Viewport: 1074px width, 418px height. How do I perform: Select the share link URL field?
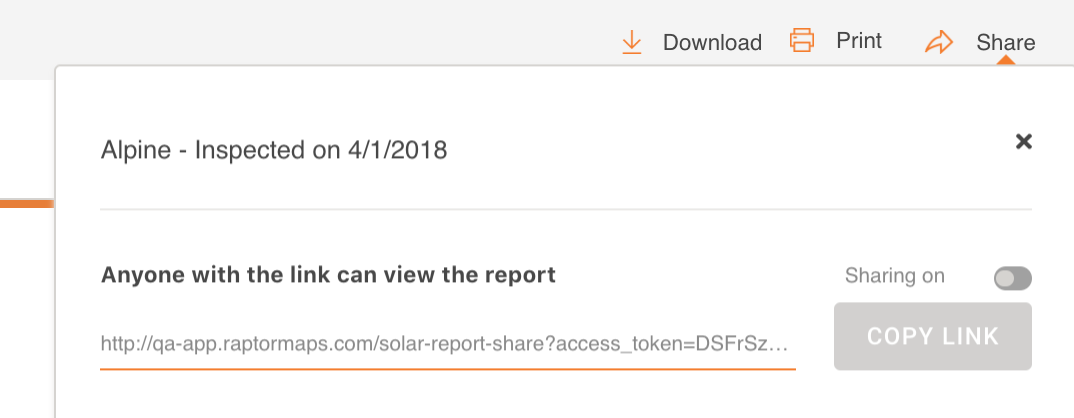(447, 343)
